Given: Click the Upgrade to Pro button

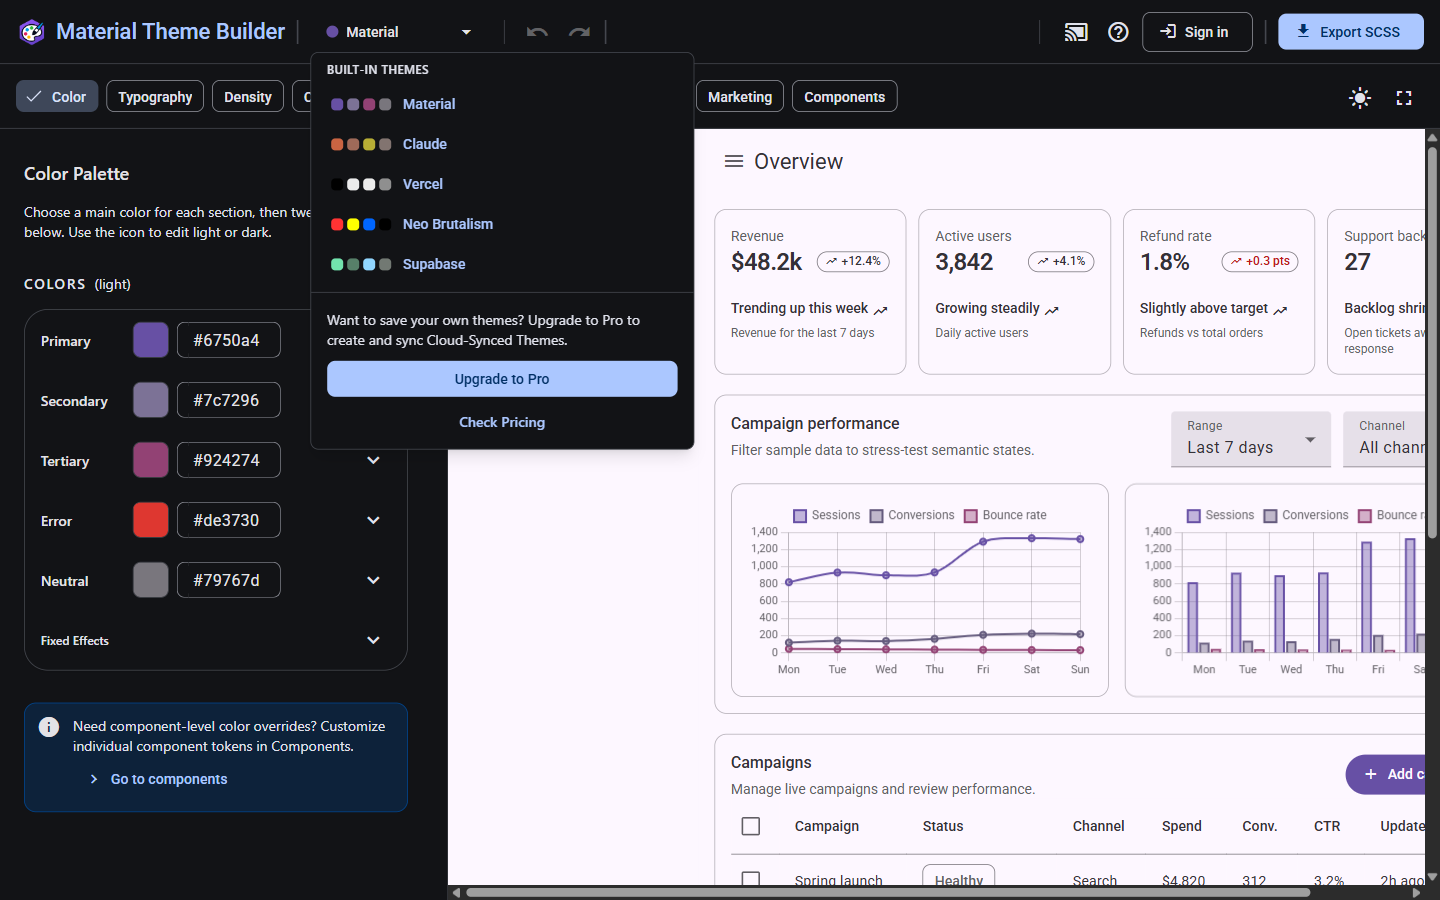Looking at the screenshot, I should 502,379.
